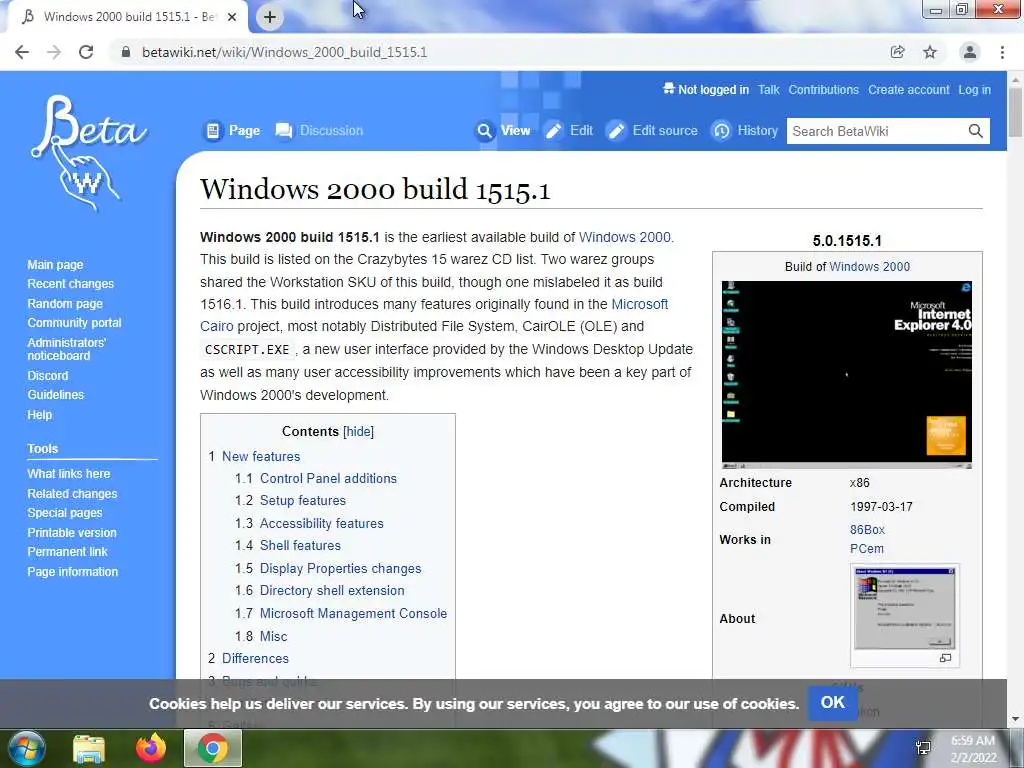Open Administrators' noticeboard link

click(67, 349)
